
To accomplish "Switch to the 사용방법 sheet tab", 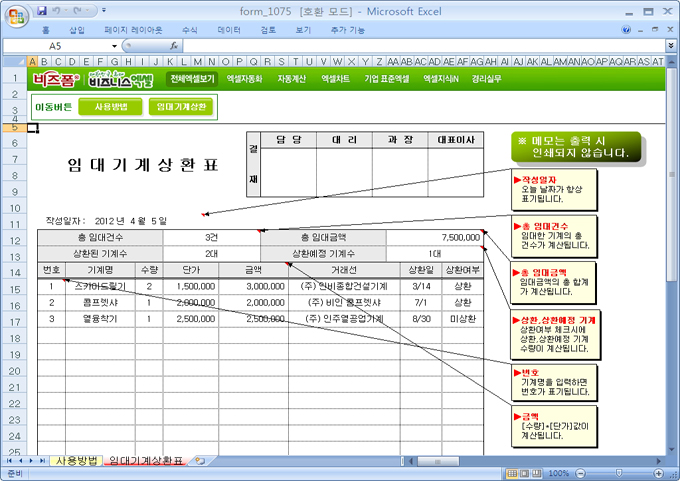I will point(76,461).
